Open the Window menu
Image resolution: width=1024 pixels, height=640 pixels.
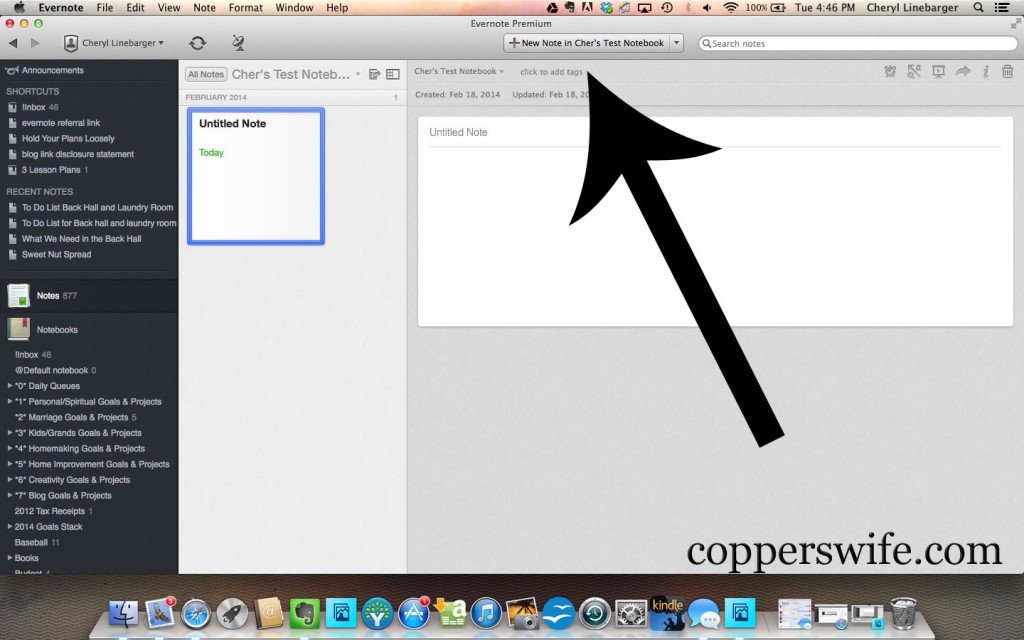pyautogui.click(x=294, y=8)
